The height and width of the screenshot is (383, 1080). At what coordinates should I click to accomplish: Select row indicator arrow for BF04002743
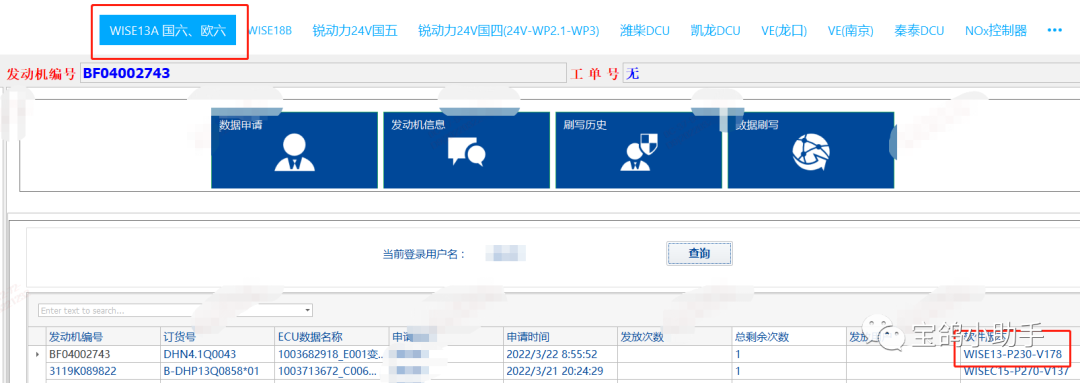(x=38, y=354)
